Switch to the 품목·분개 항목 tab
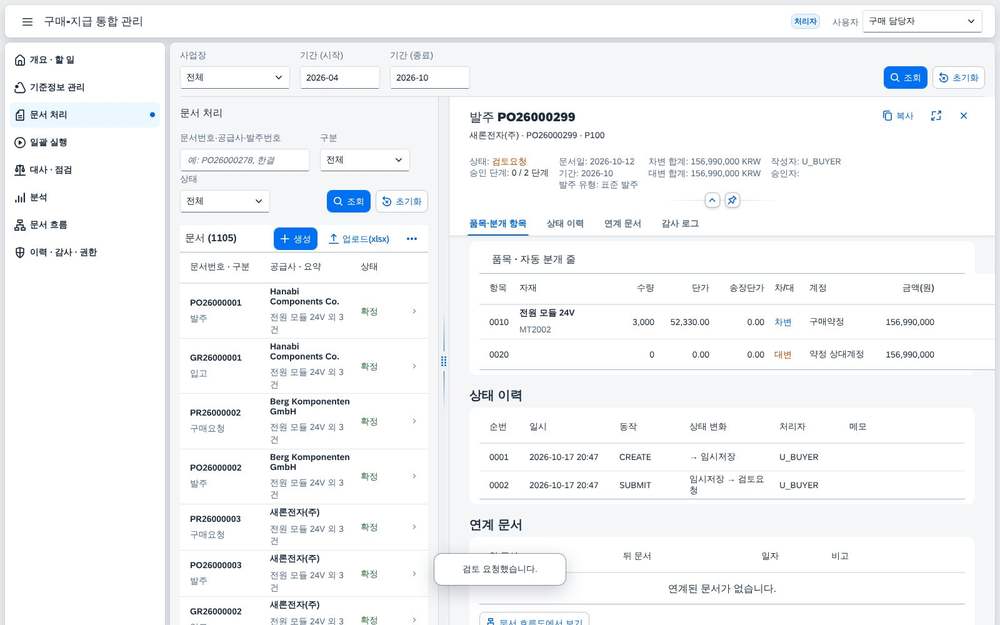 pyautogui.click(x=498, y=224)
